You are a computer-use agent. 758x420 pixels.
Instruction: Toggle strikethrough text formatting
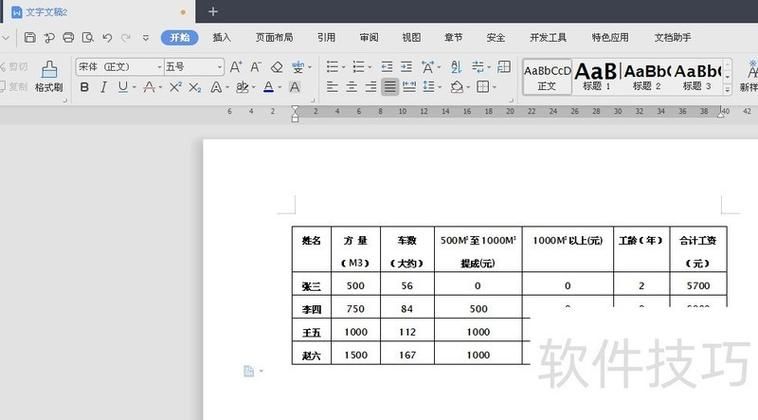click(x=149, y=87)
